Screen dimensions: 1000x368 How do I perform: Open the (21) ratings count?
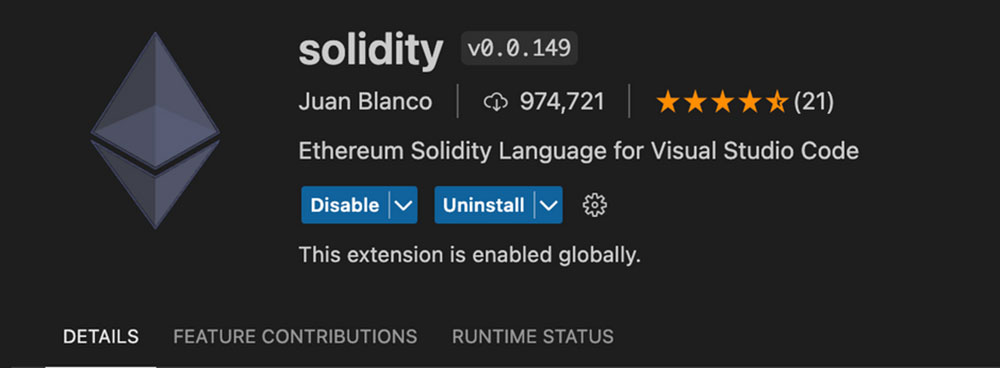pos(814,102)
